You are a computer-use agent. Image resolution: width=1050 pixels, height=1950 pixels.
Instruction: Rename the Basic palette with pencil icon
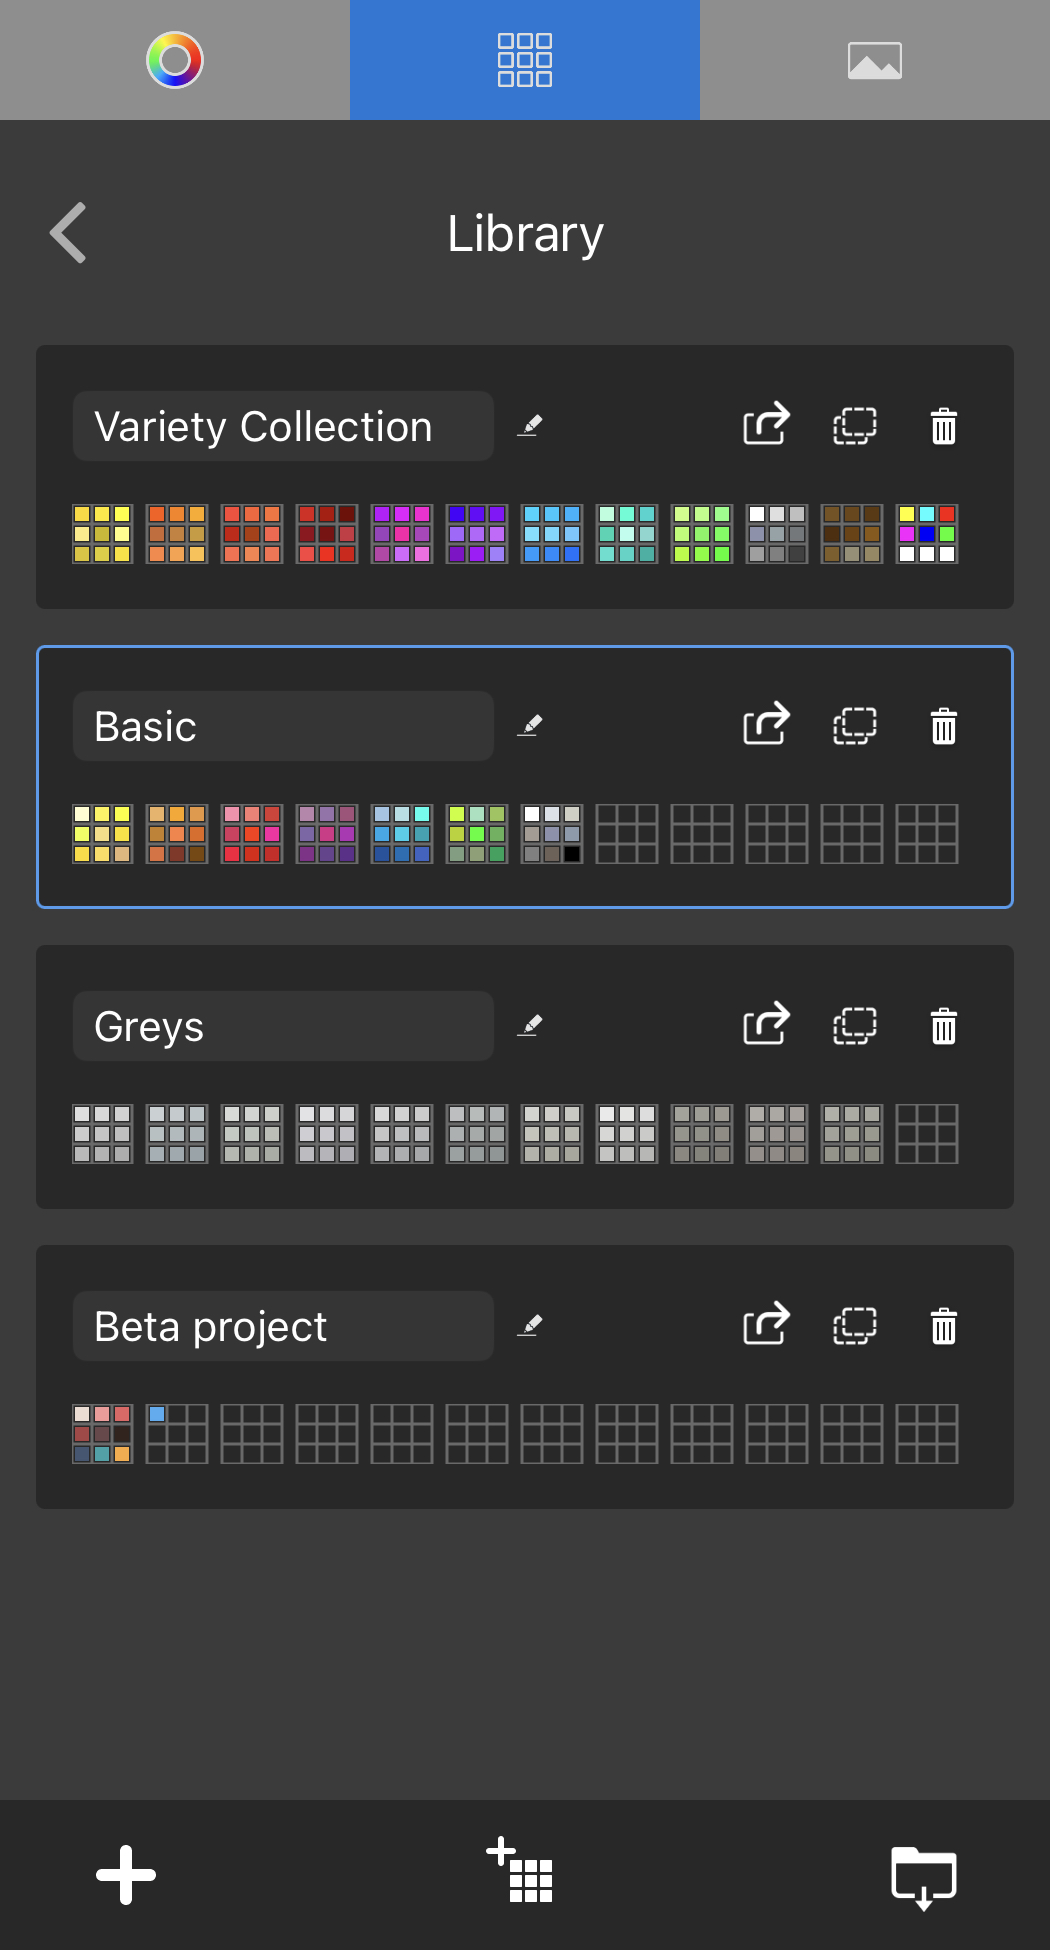point(530,725)
